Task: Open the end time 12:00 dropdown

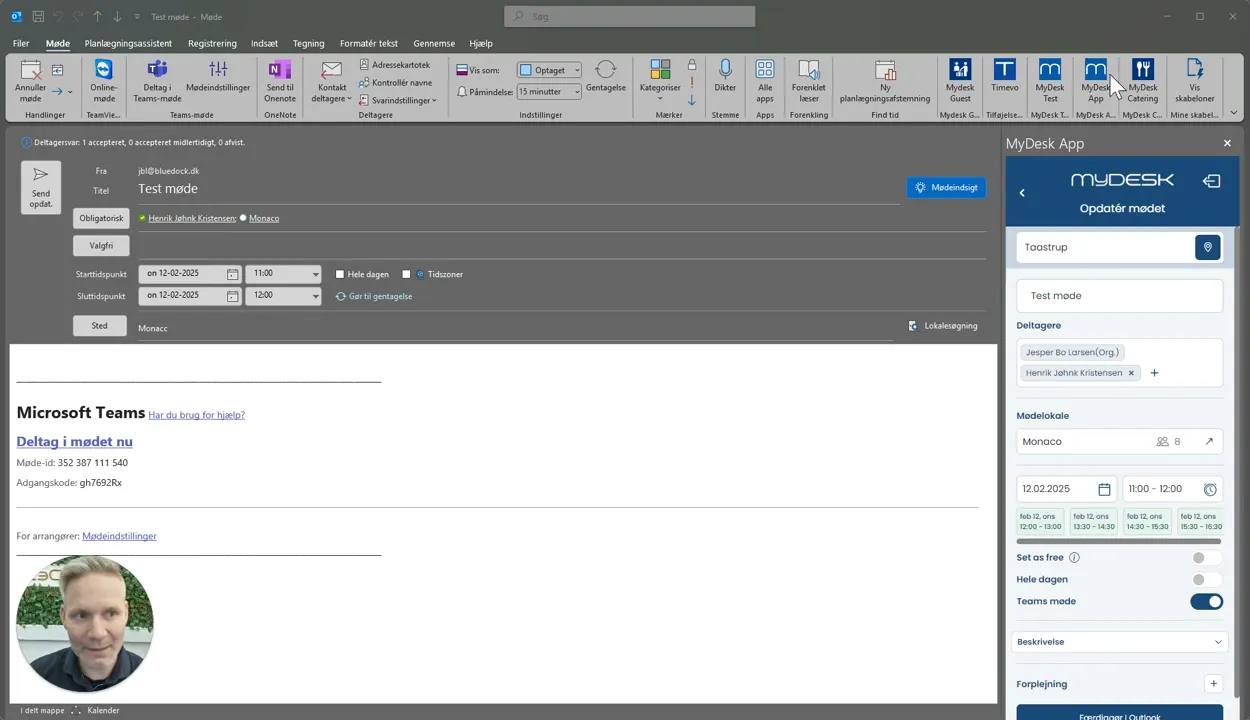Action: 315,296
